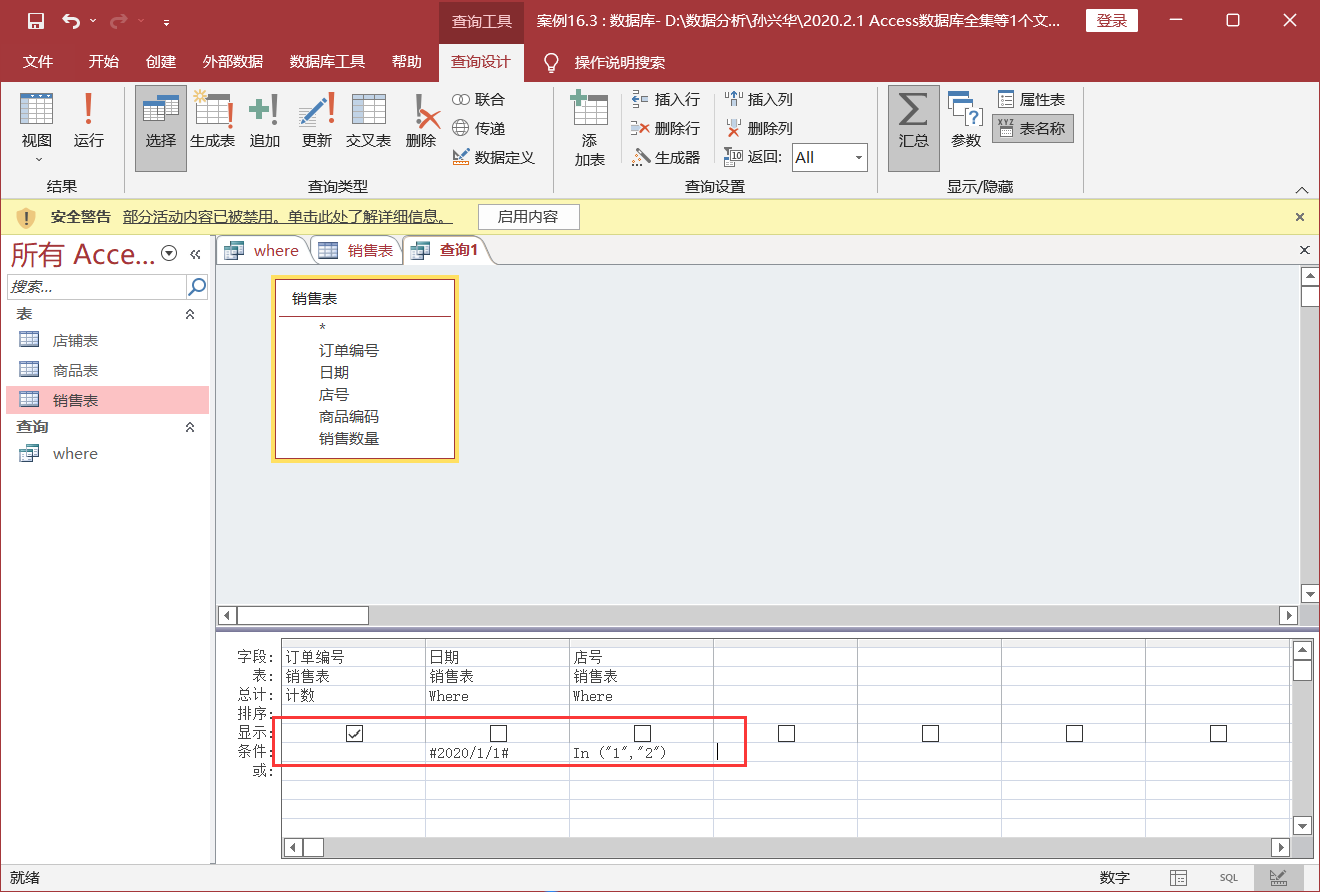Click the Save icon in title bar
Image resolution: width=1320 pixels, height=892 pixels.
pos(35,21)
